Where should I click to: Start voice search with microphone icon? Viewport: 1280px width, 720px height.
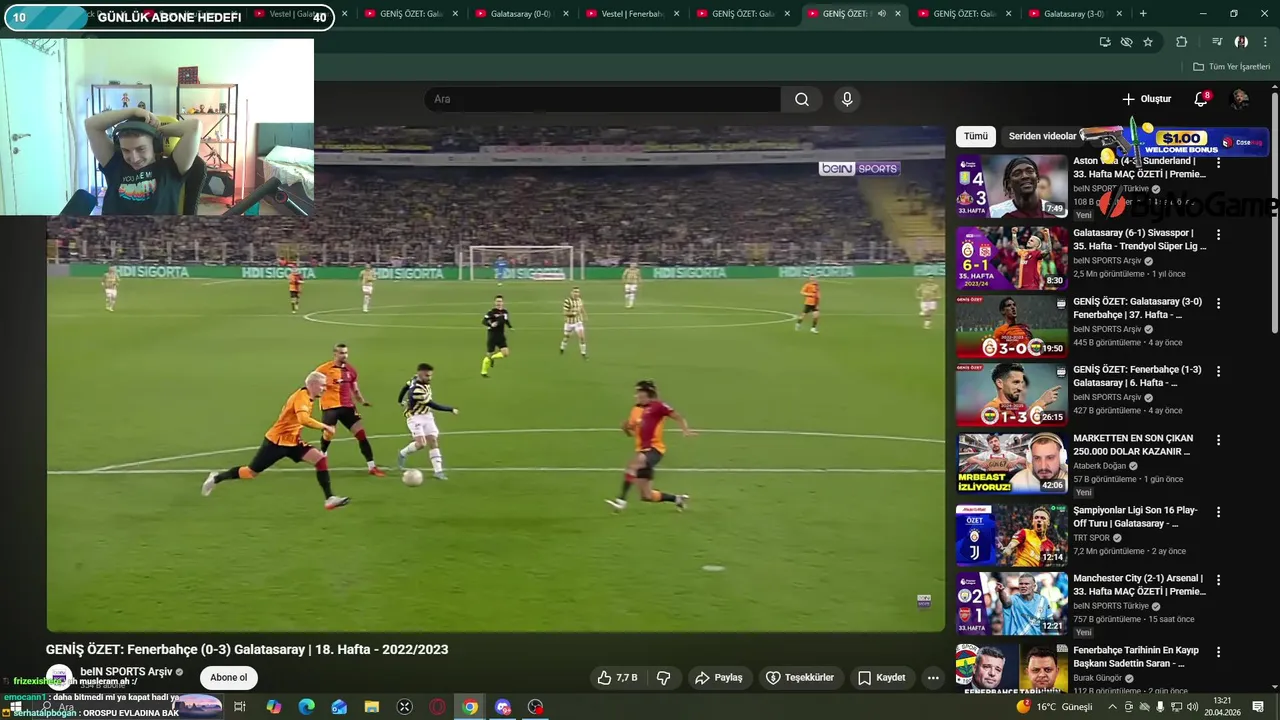click(847, 99)
